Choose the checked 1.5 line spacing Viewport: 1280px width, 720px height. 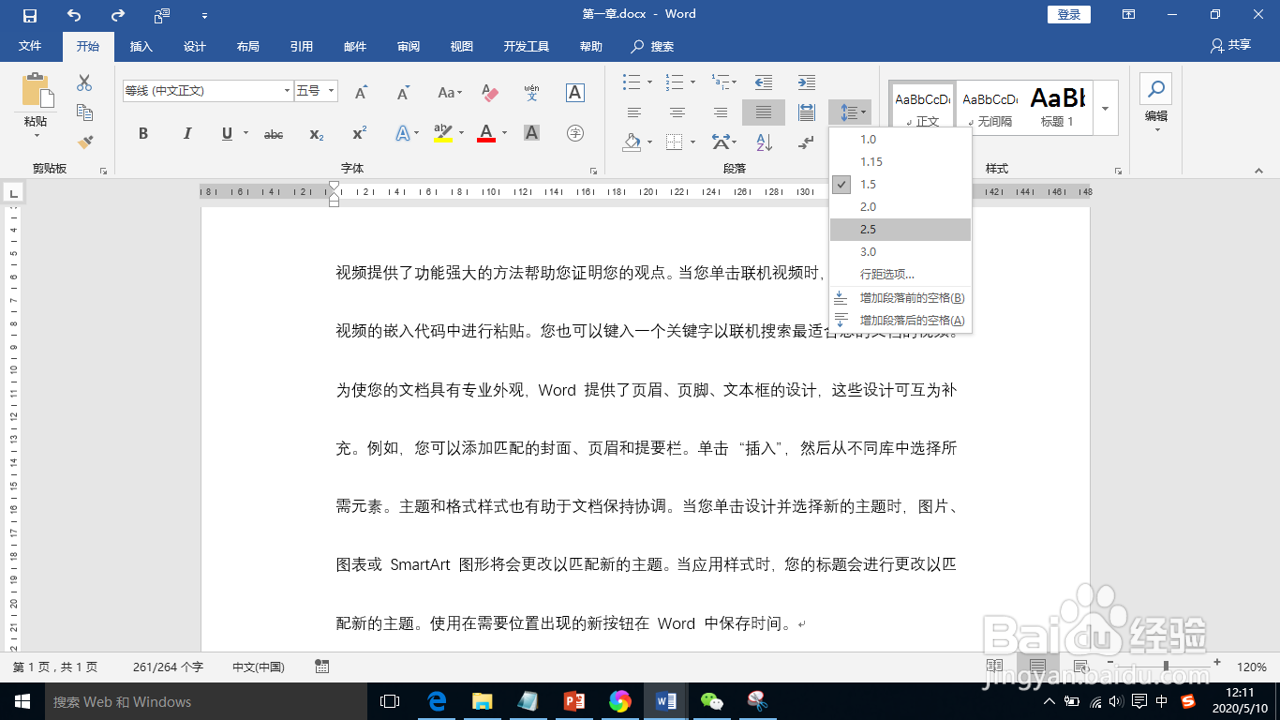(x=900, y=184)
